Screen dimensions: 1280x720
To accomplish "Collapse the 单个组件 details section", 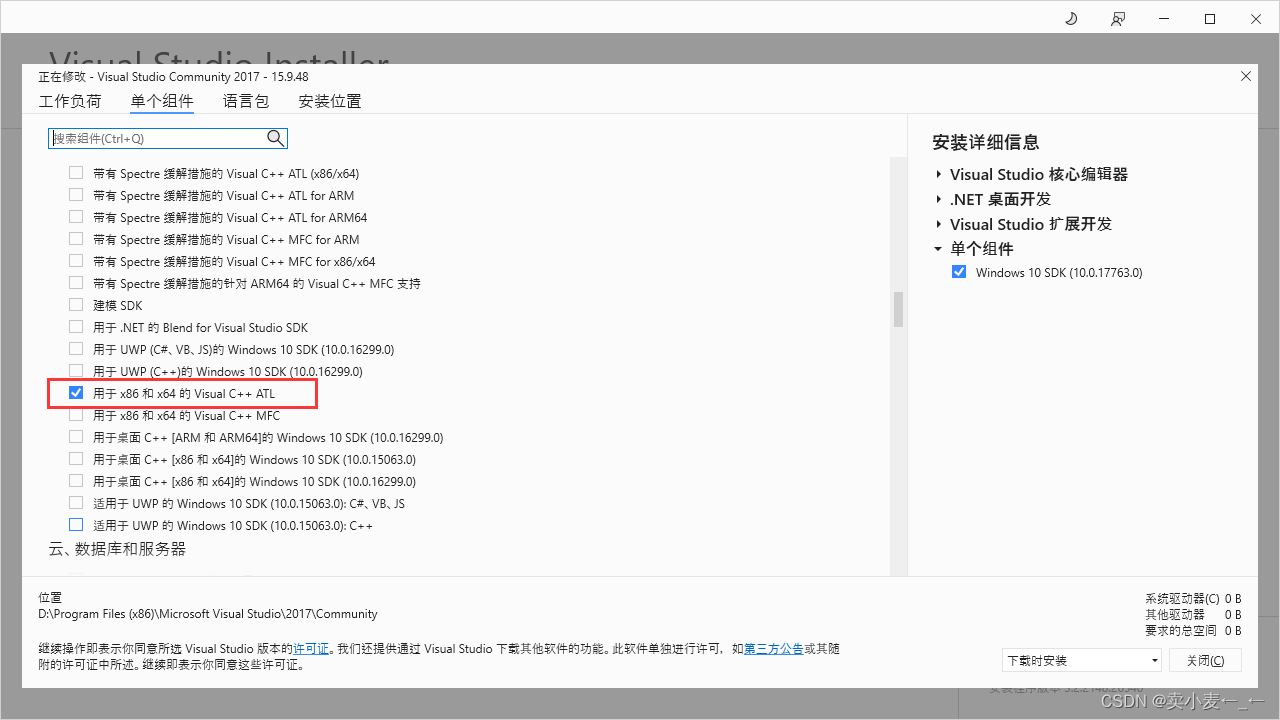I will (938, 249).
